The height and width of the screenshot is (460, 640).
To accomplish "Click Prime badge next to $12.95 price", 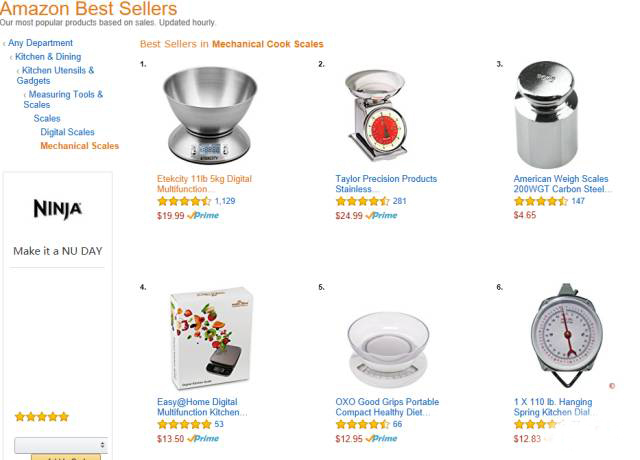I will pos(381,439).
